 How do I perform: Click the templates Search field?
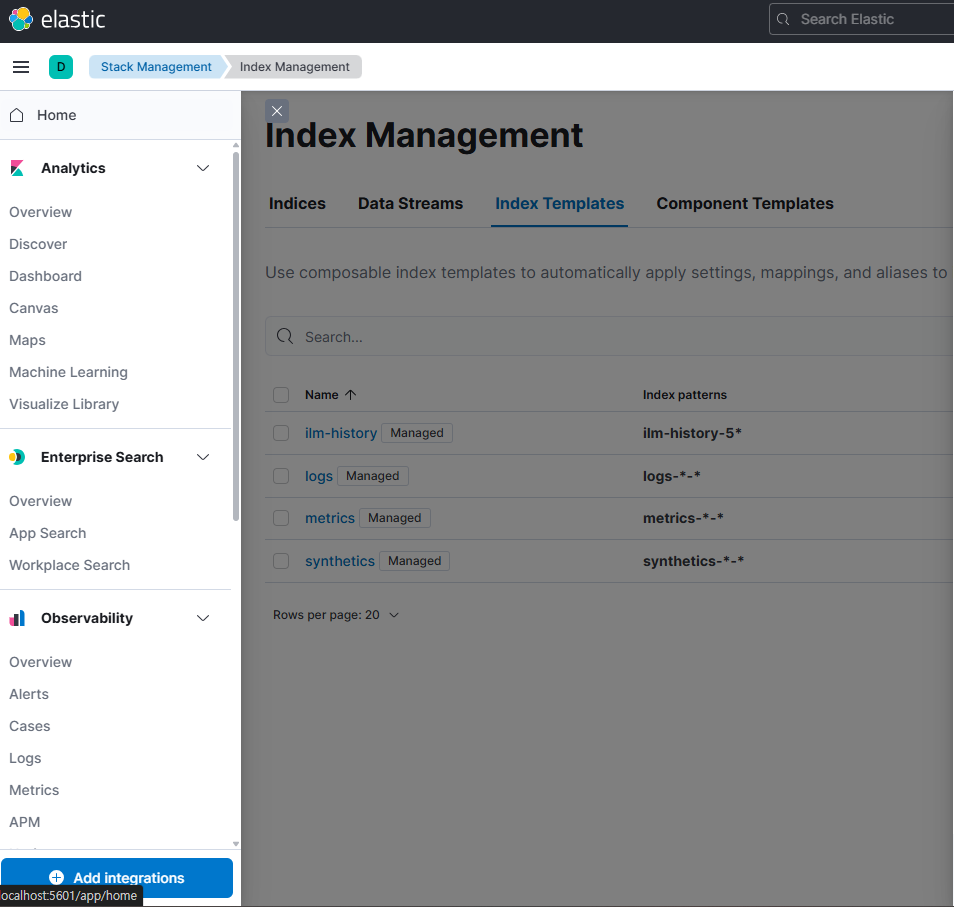point(610,336)
